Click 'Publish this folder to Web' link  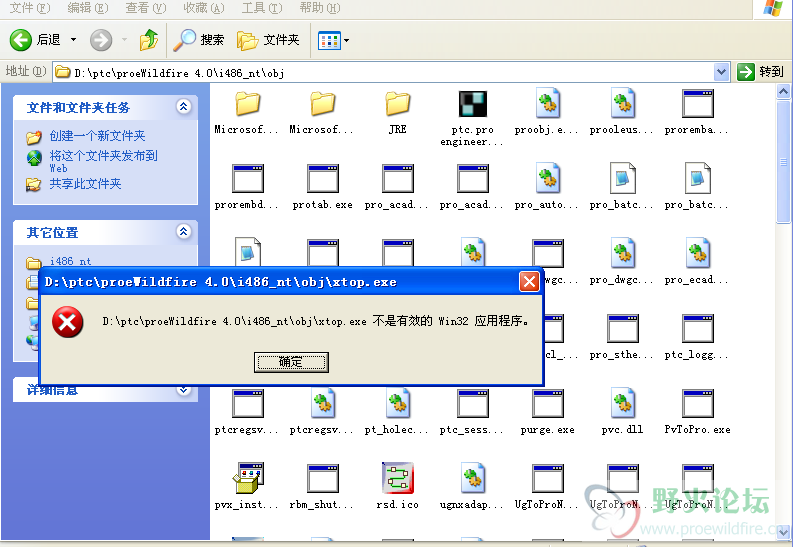click(103, 161)
